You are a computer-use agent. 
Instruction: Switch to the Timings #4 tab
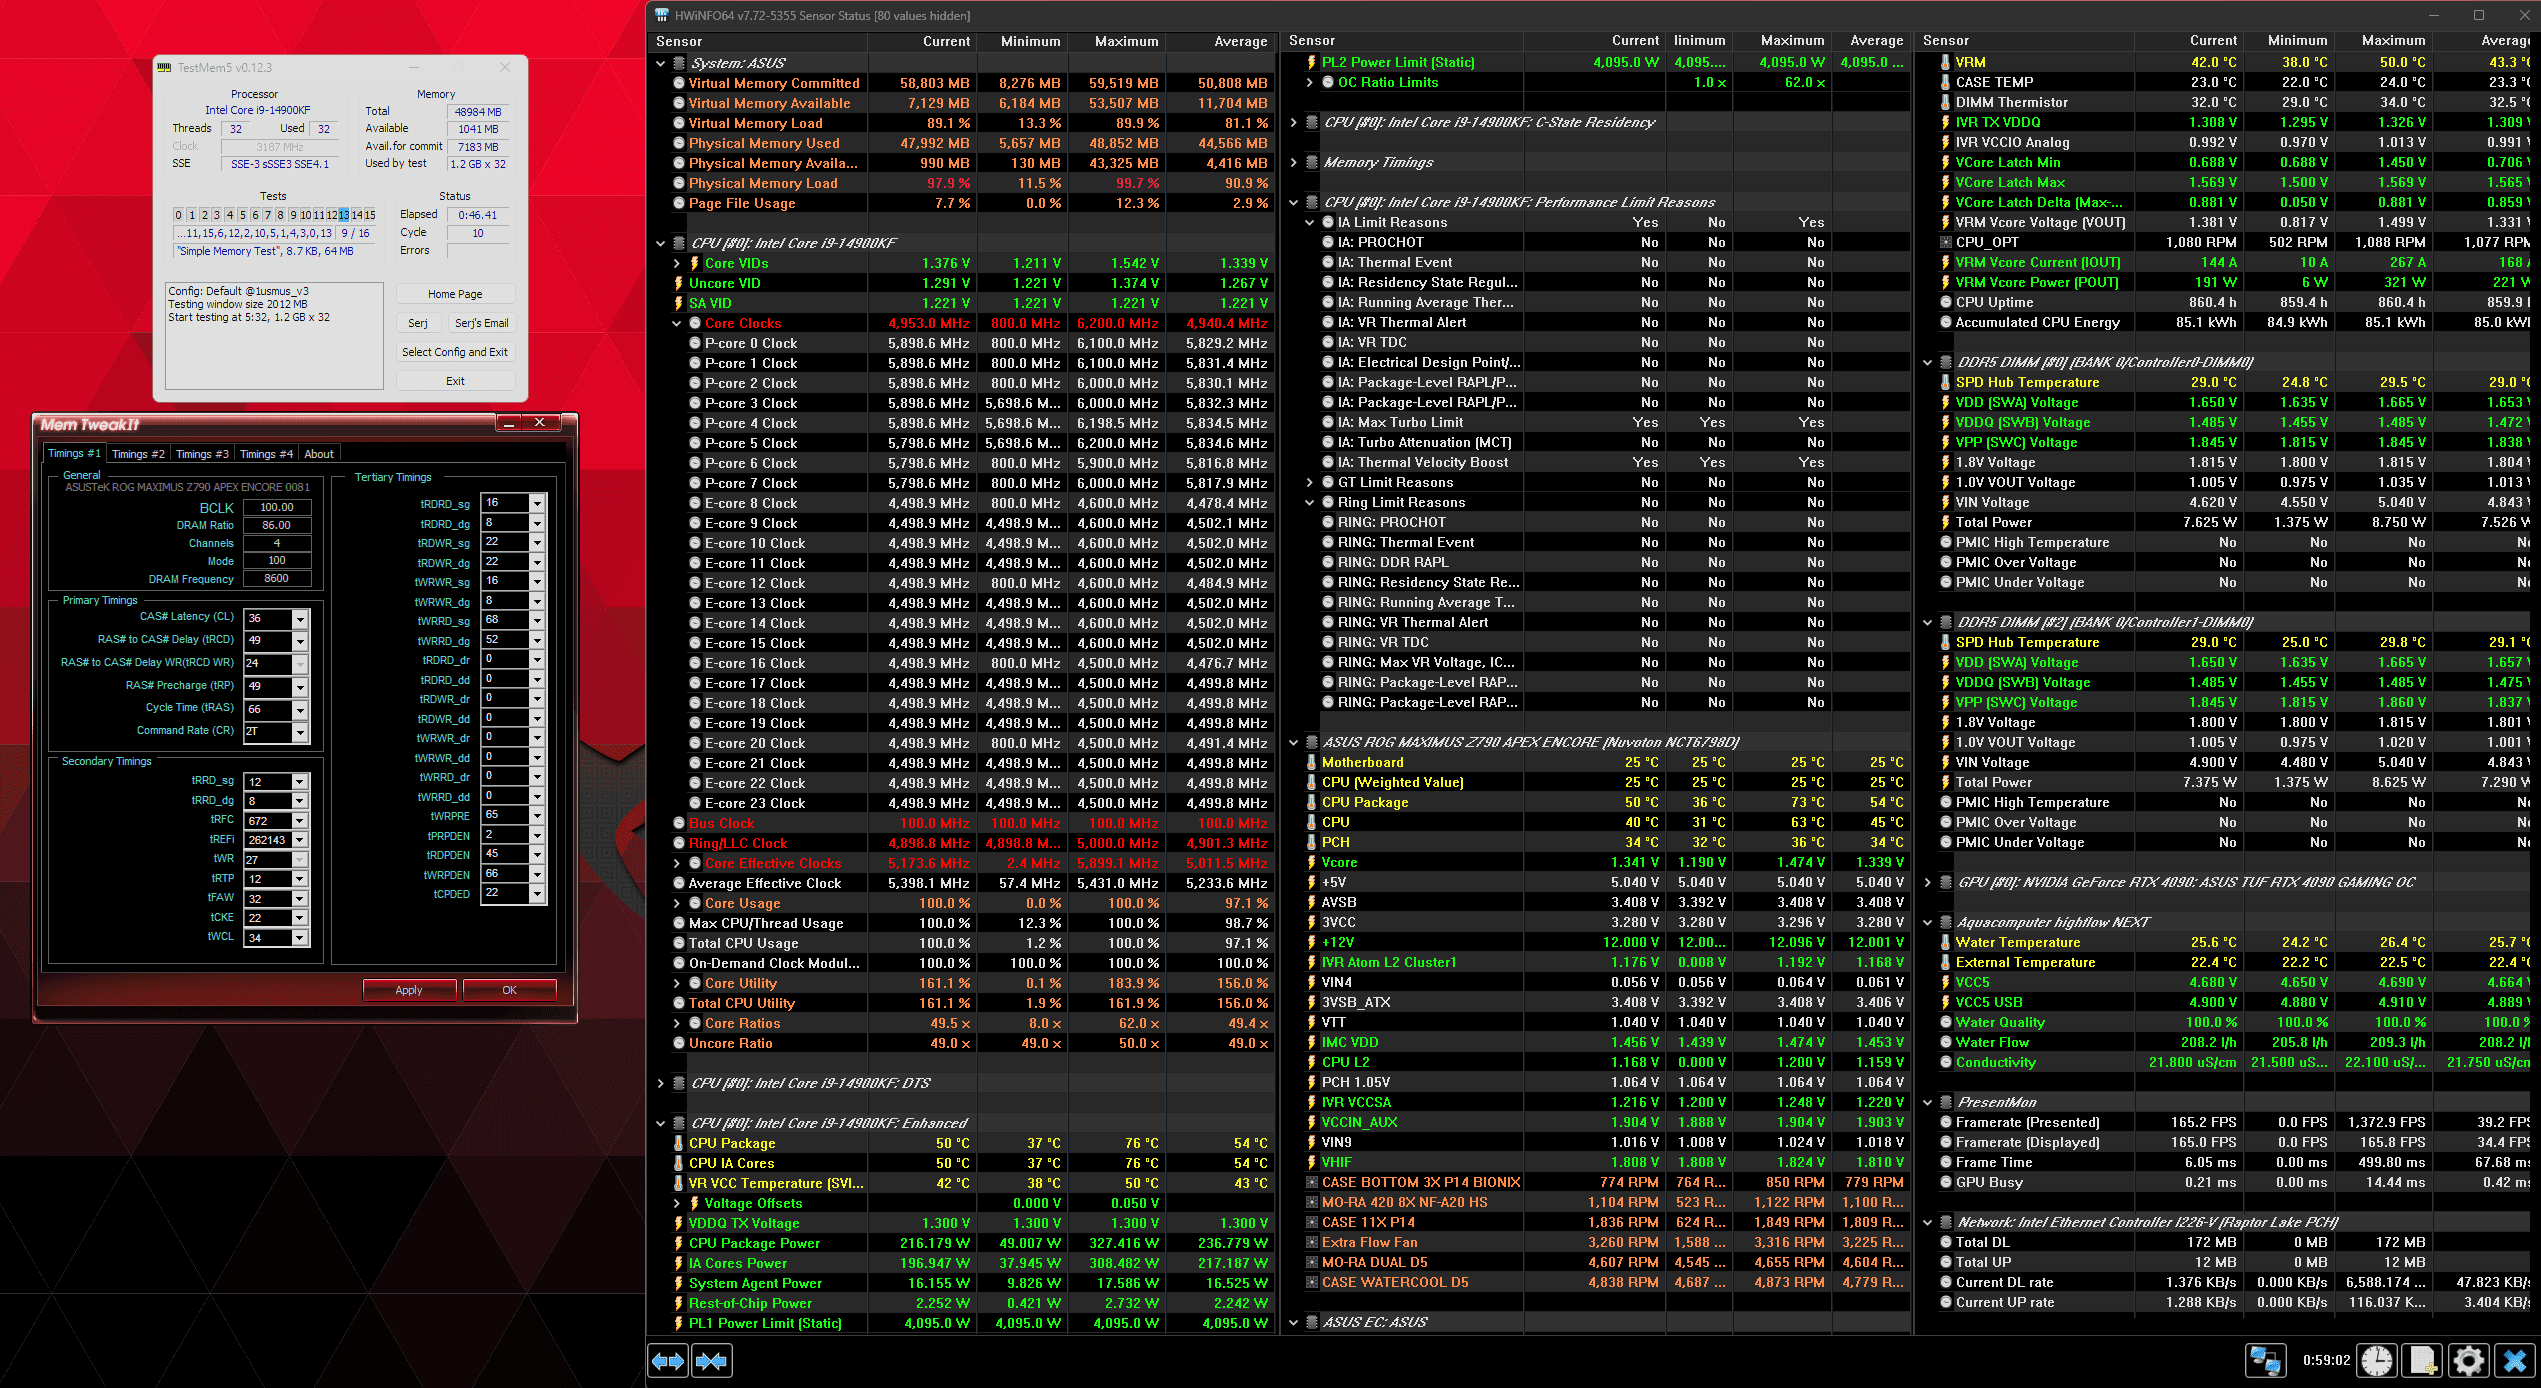(x=266, y=454)
